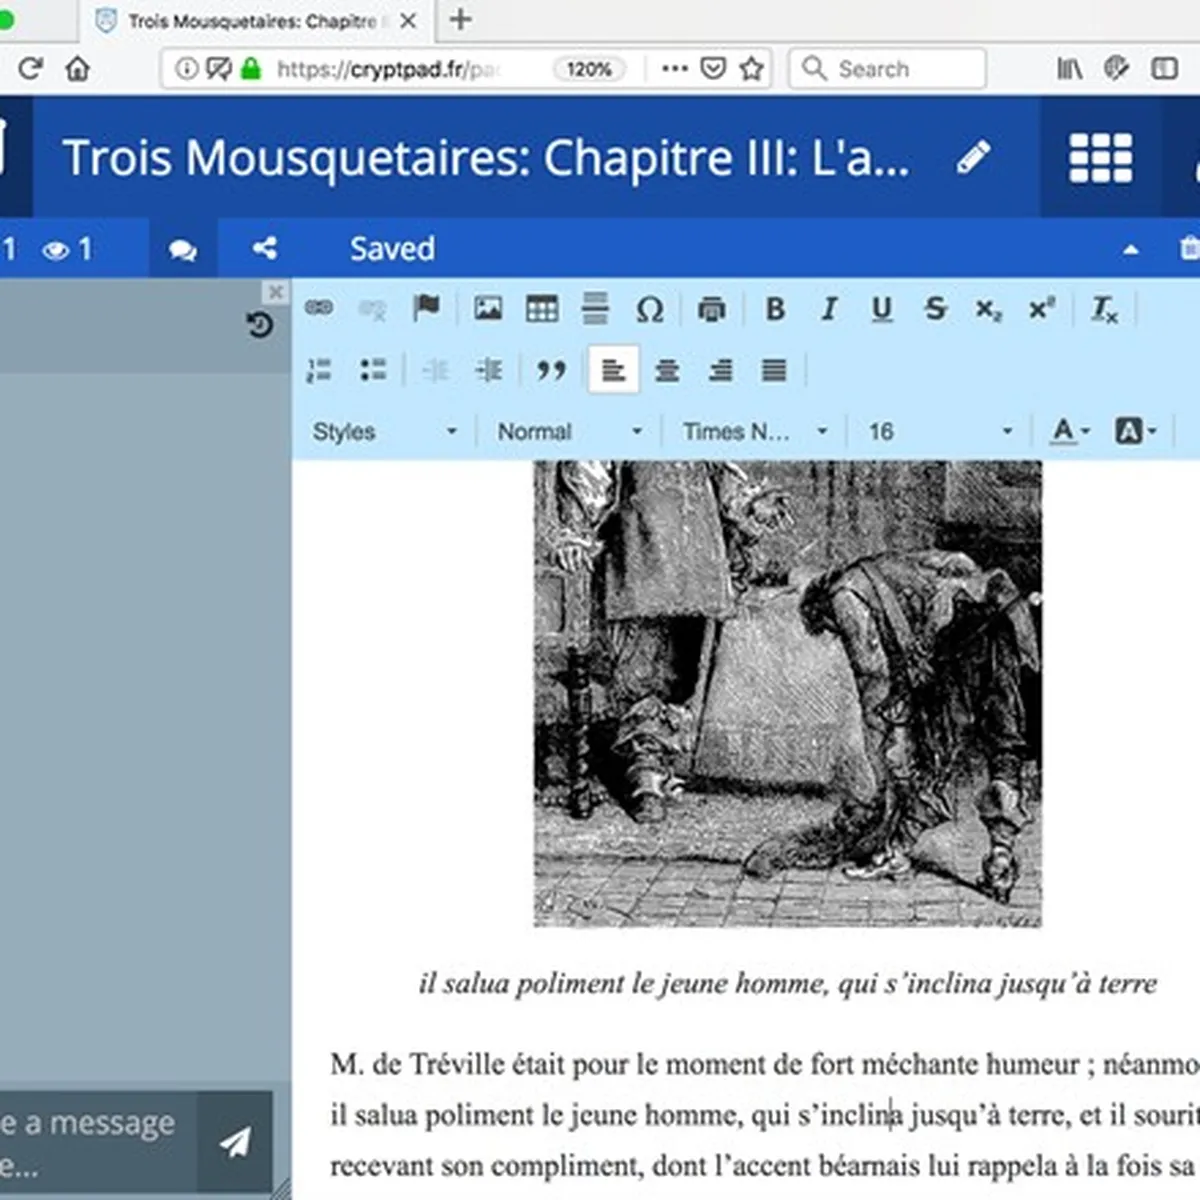Screen dimensions: 1200x1200
Task: Insert an anchor flag
Action: (426, 308)
